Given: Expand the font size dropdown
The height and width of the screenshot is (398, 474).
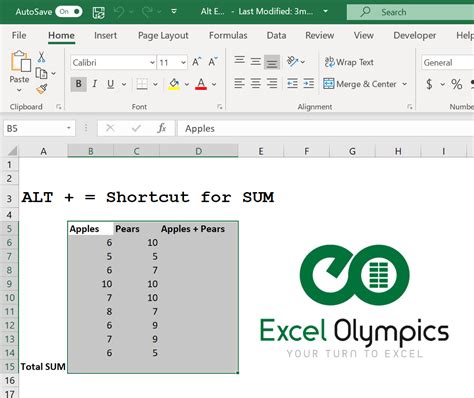Looking at the screenshot, I should tap(183, 63).
